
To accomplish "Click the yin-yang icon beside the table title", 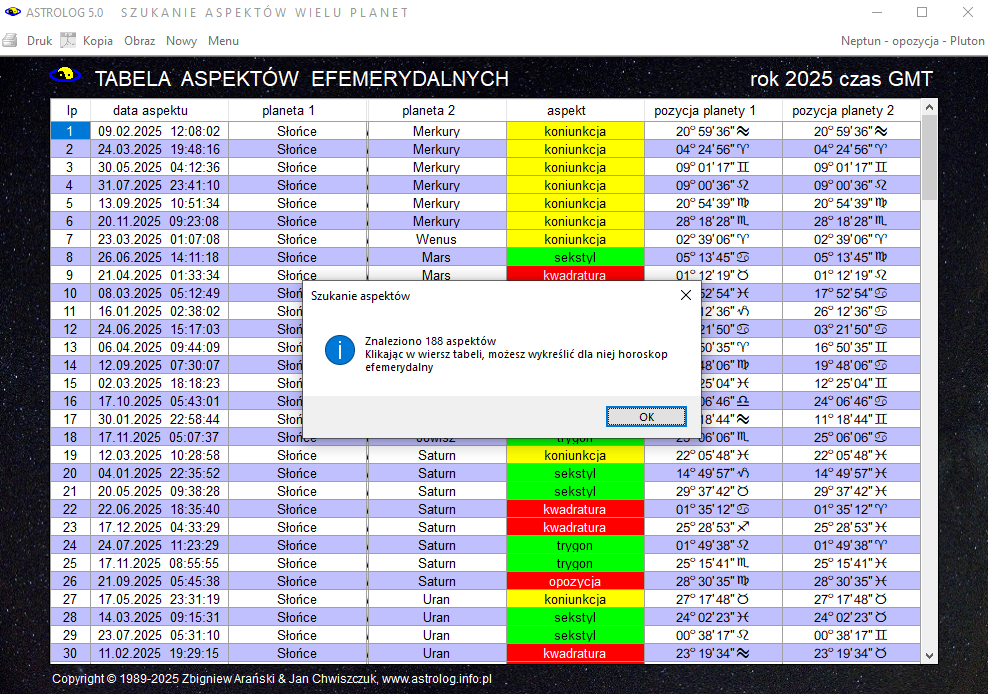I will [x=64, y=77].
